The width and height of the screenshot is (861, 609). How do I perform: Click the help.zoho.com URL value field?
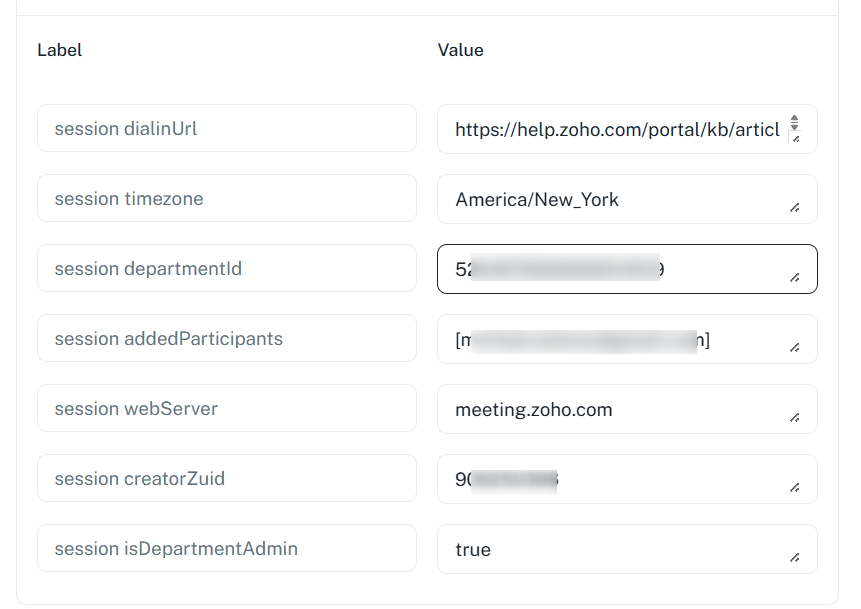[615, 129]
